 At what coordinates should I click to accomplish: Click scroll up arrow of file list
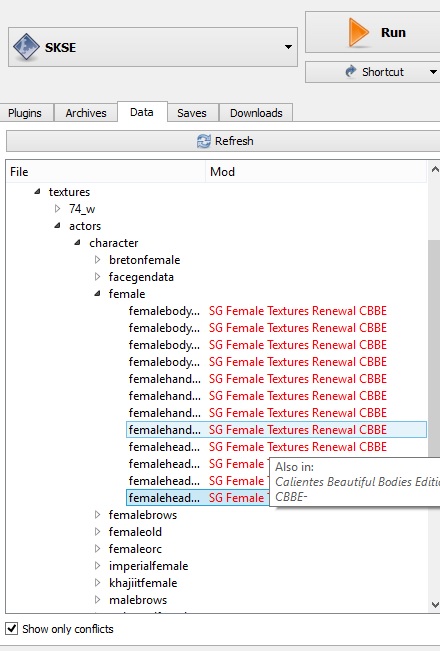(435, 169)
